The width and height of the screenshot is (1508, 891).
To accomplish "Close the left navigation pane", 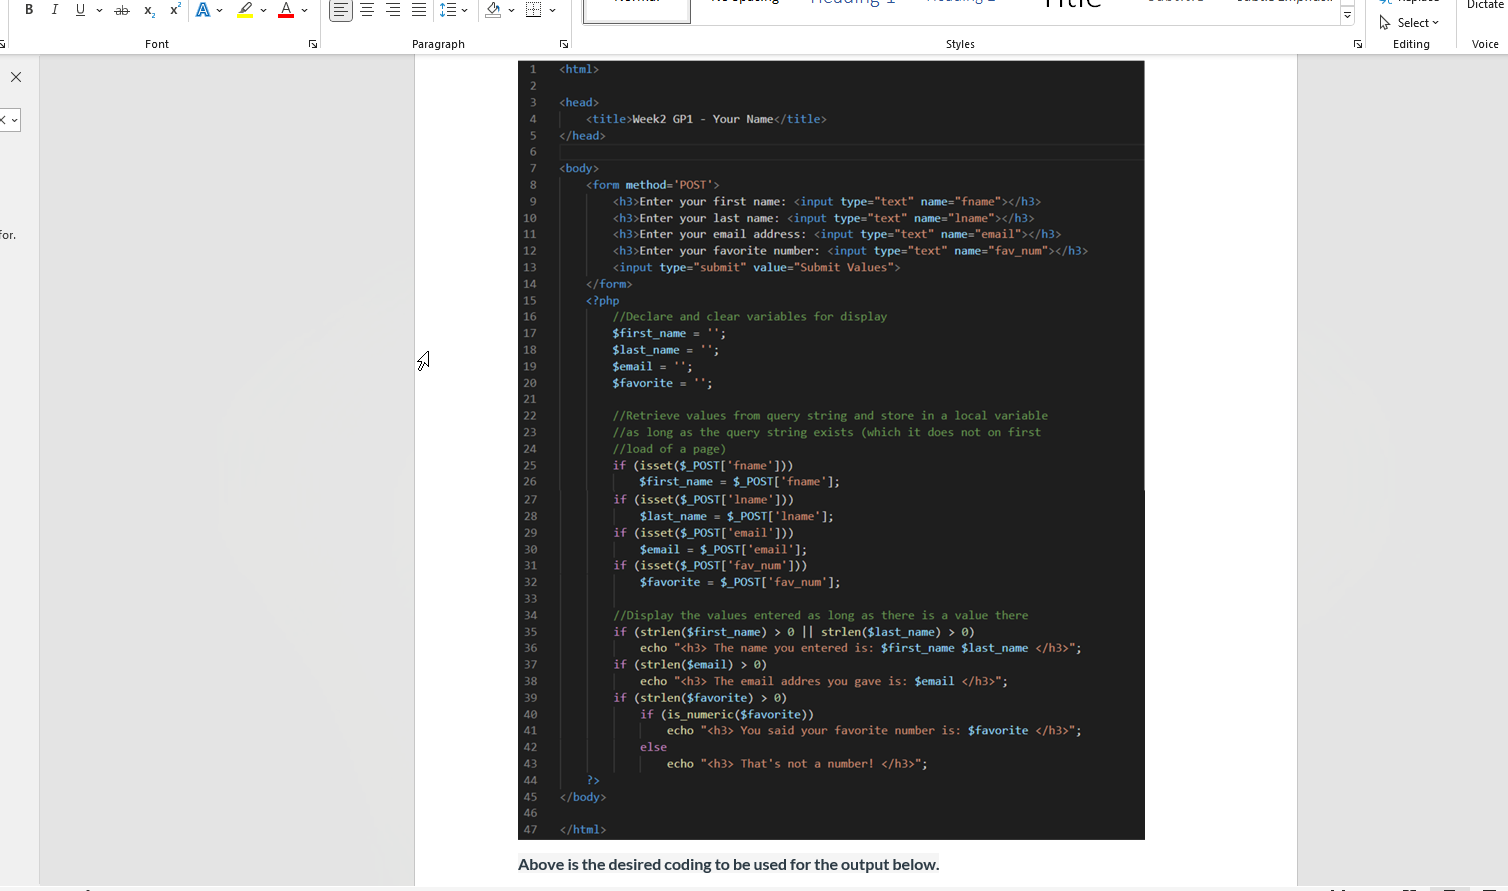I will (x=16, y=77).
